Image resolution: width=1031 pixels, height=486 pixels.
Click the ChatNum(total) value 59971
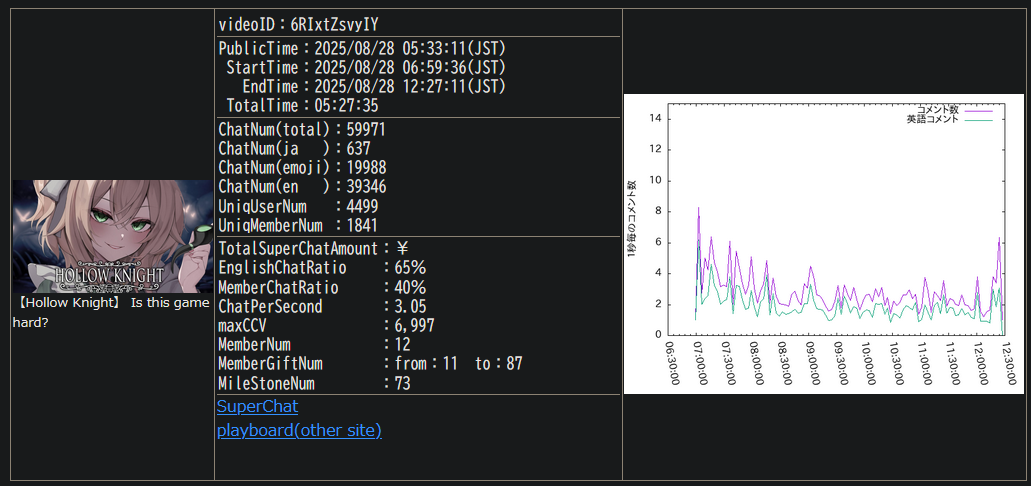coord(365,130)
